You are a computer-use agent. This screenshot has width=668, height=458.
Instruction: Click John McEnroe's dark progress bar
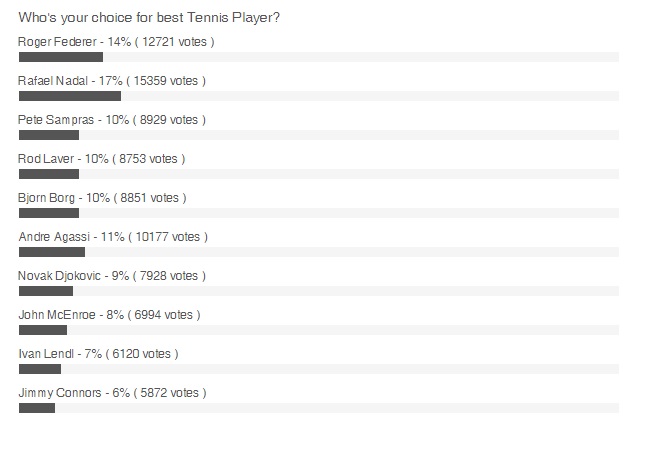[x=43, y=330]
